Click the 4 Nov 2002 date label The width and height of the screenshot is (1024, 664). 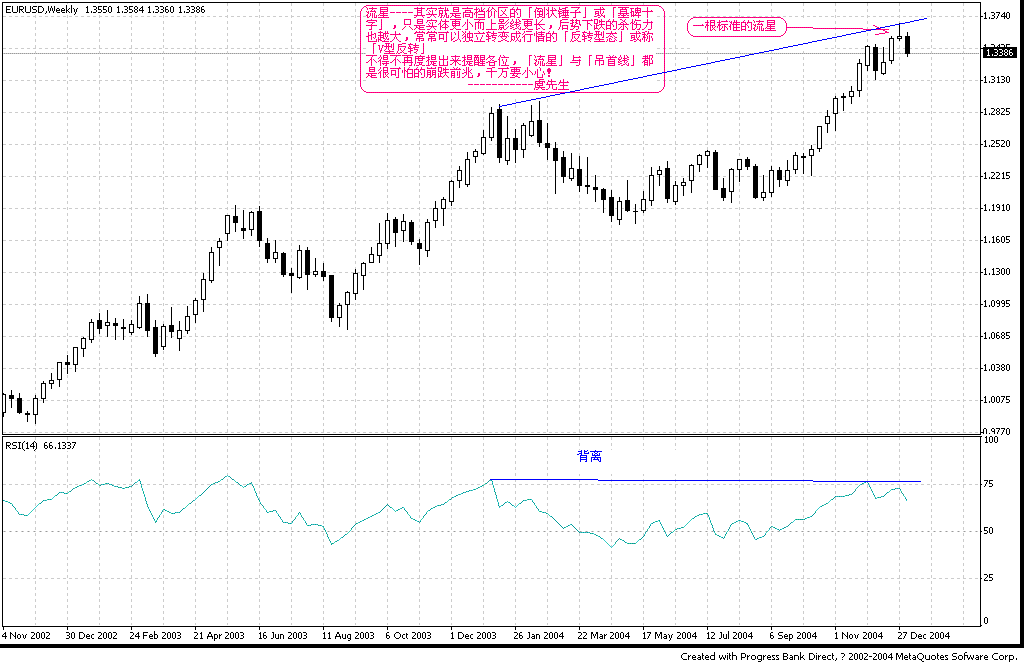coord(26,635)
